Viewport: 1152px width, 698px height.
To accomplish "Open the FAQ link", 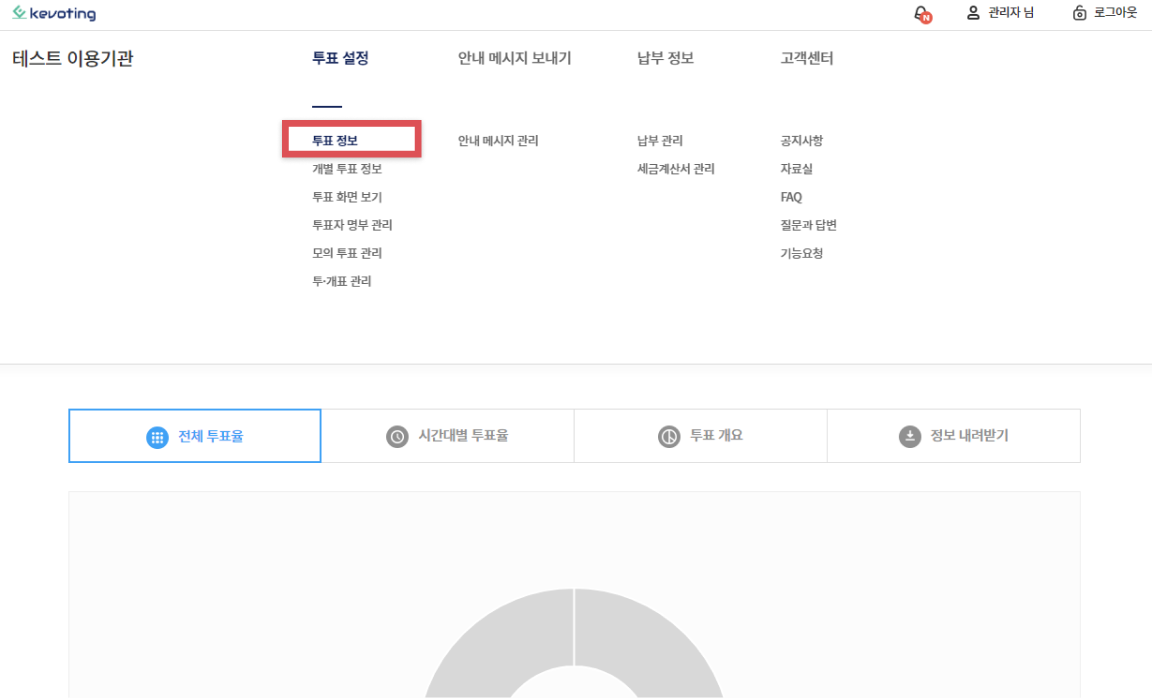I will [x=791, y=197].
